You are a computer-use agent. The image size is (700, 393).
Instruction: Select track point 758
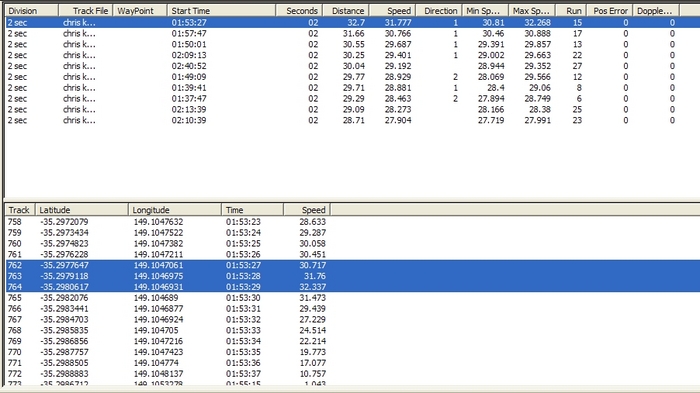click(353, 222)
